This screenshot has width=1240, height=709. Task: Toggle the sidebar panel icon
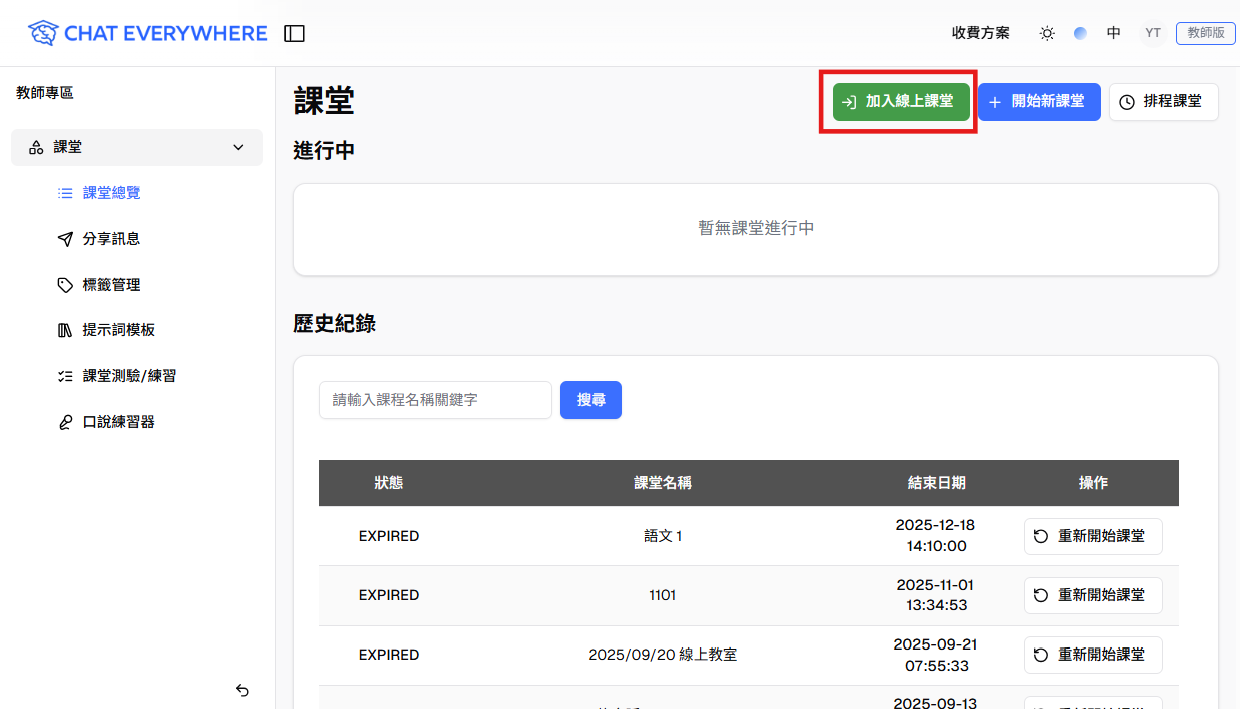[294, 33]
